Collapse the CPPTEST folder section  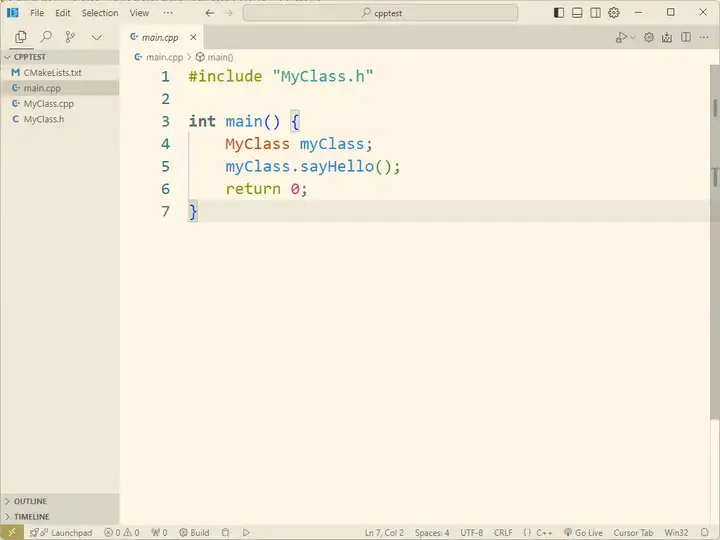tap(60, 57)
